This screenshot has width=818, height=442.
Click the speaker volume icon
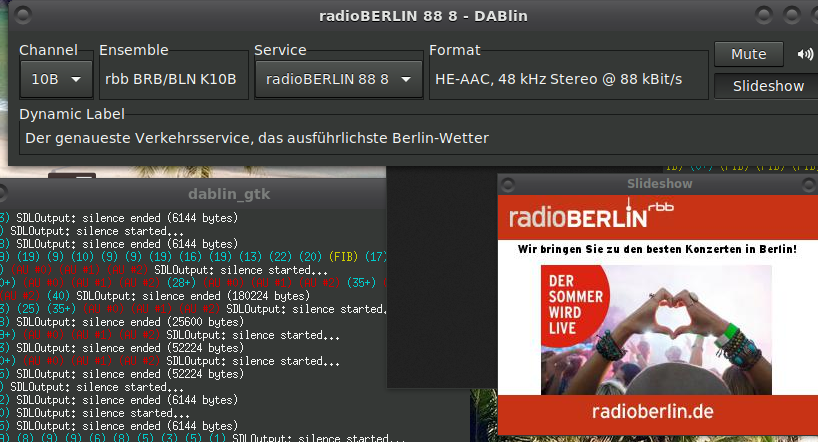coord(805,54)
